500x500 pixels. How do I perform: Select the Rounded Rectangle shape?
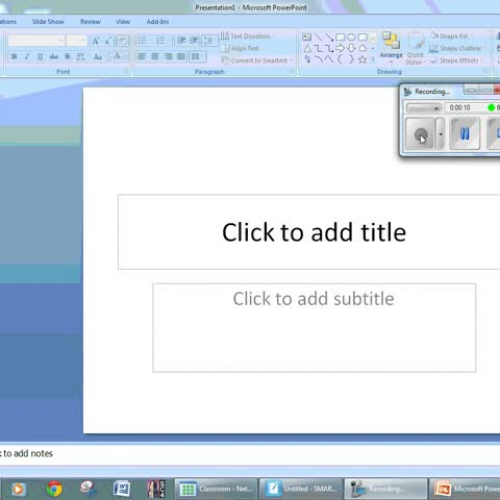pos(363,37)
